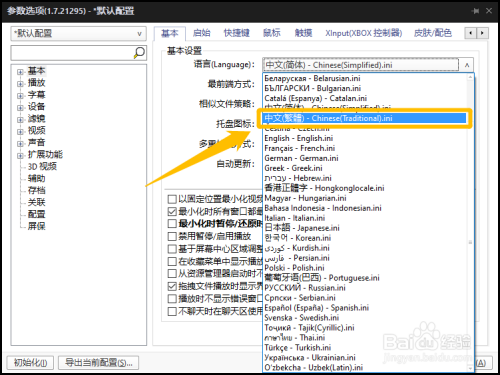
Task: Toggle 在收藏菜单中显示播放 checkbox
Action: tap(172, 261)
